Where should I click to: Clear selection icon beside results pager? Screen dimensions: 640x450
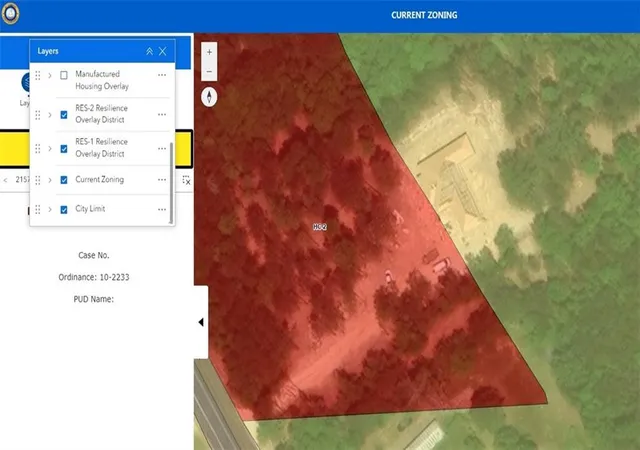coord(187,180)
